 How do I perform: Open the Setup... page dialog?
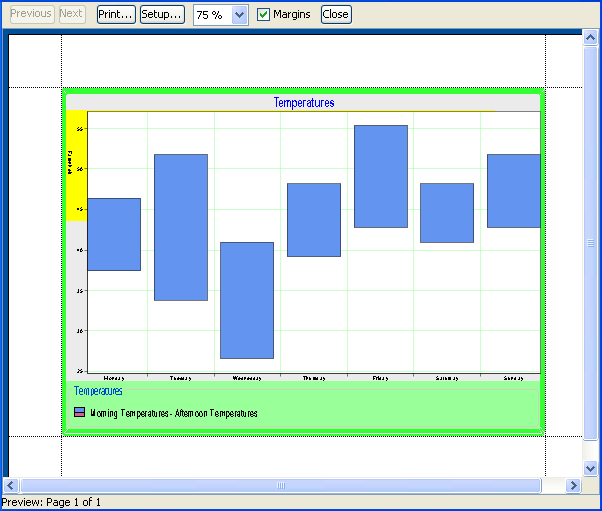(162, 14)
